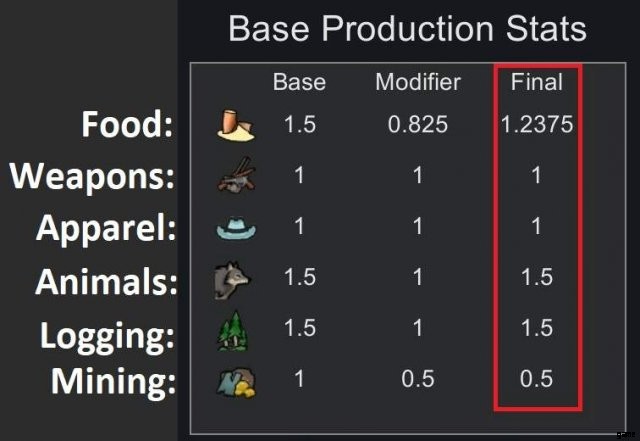The width and height of the screenshot is (640, 441).
Task: Select the Food final value 1.2375
Action: (x=537, y=125)
